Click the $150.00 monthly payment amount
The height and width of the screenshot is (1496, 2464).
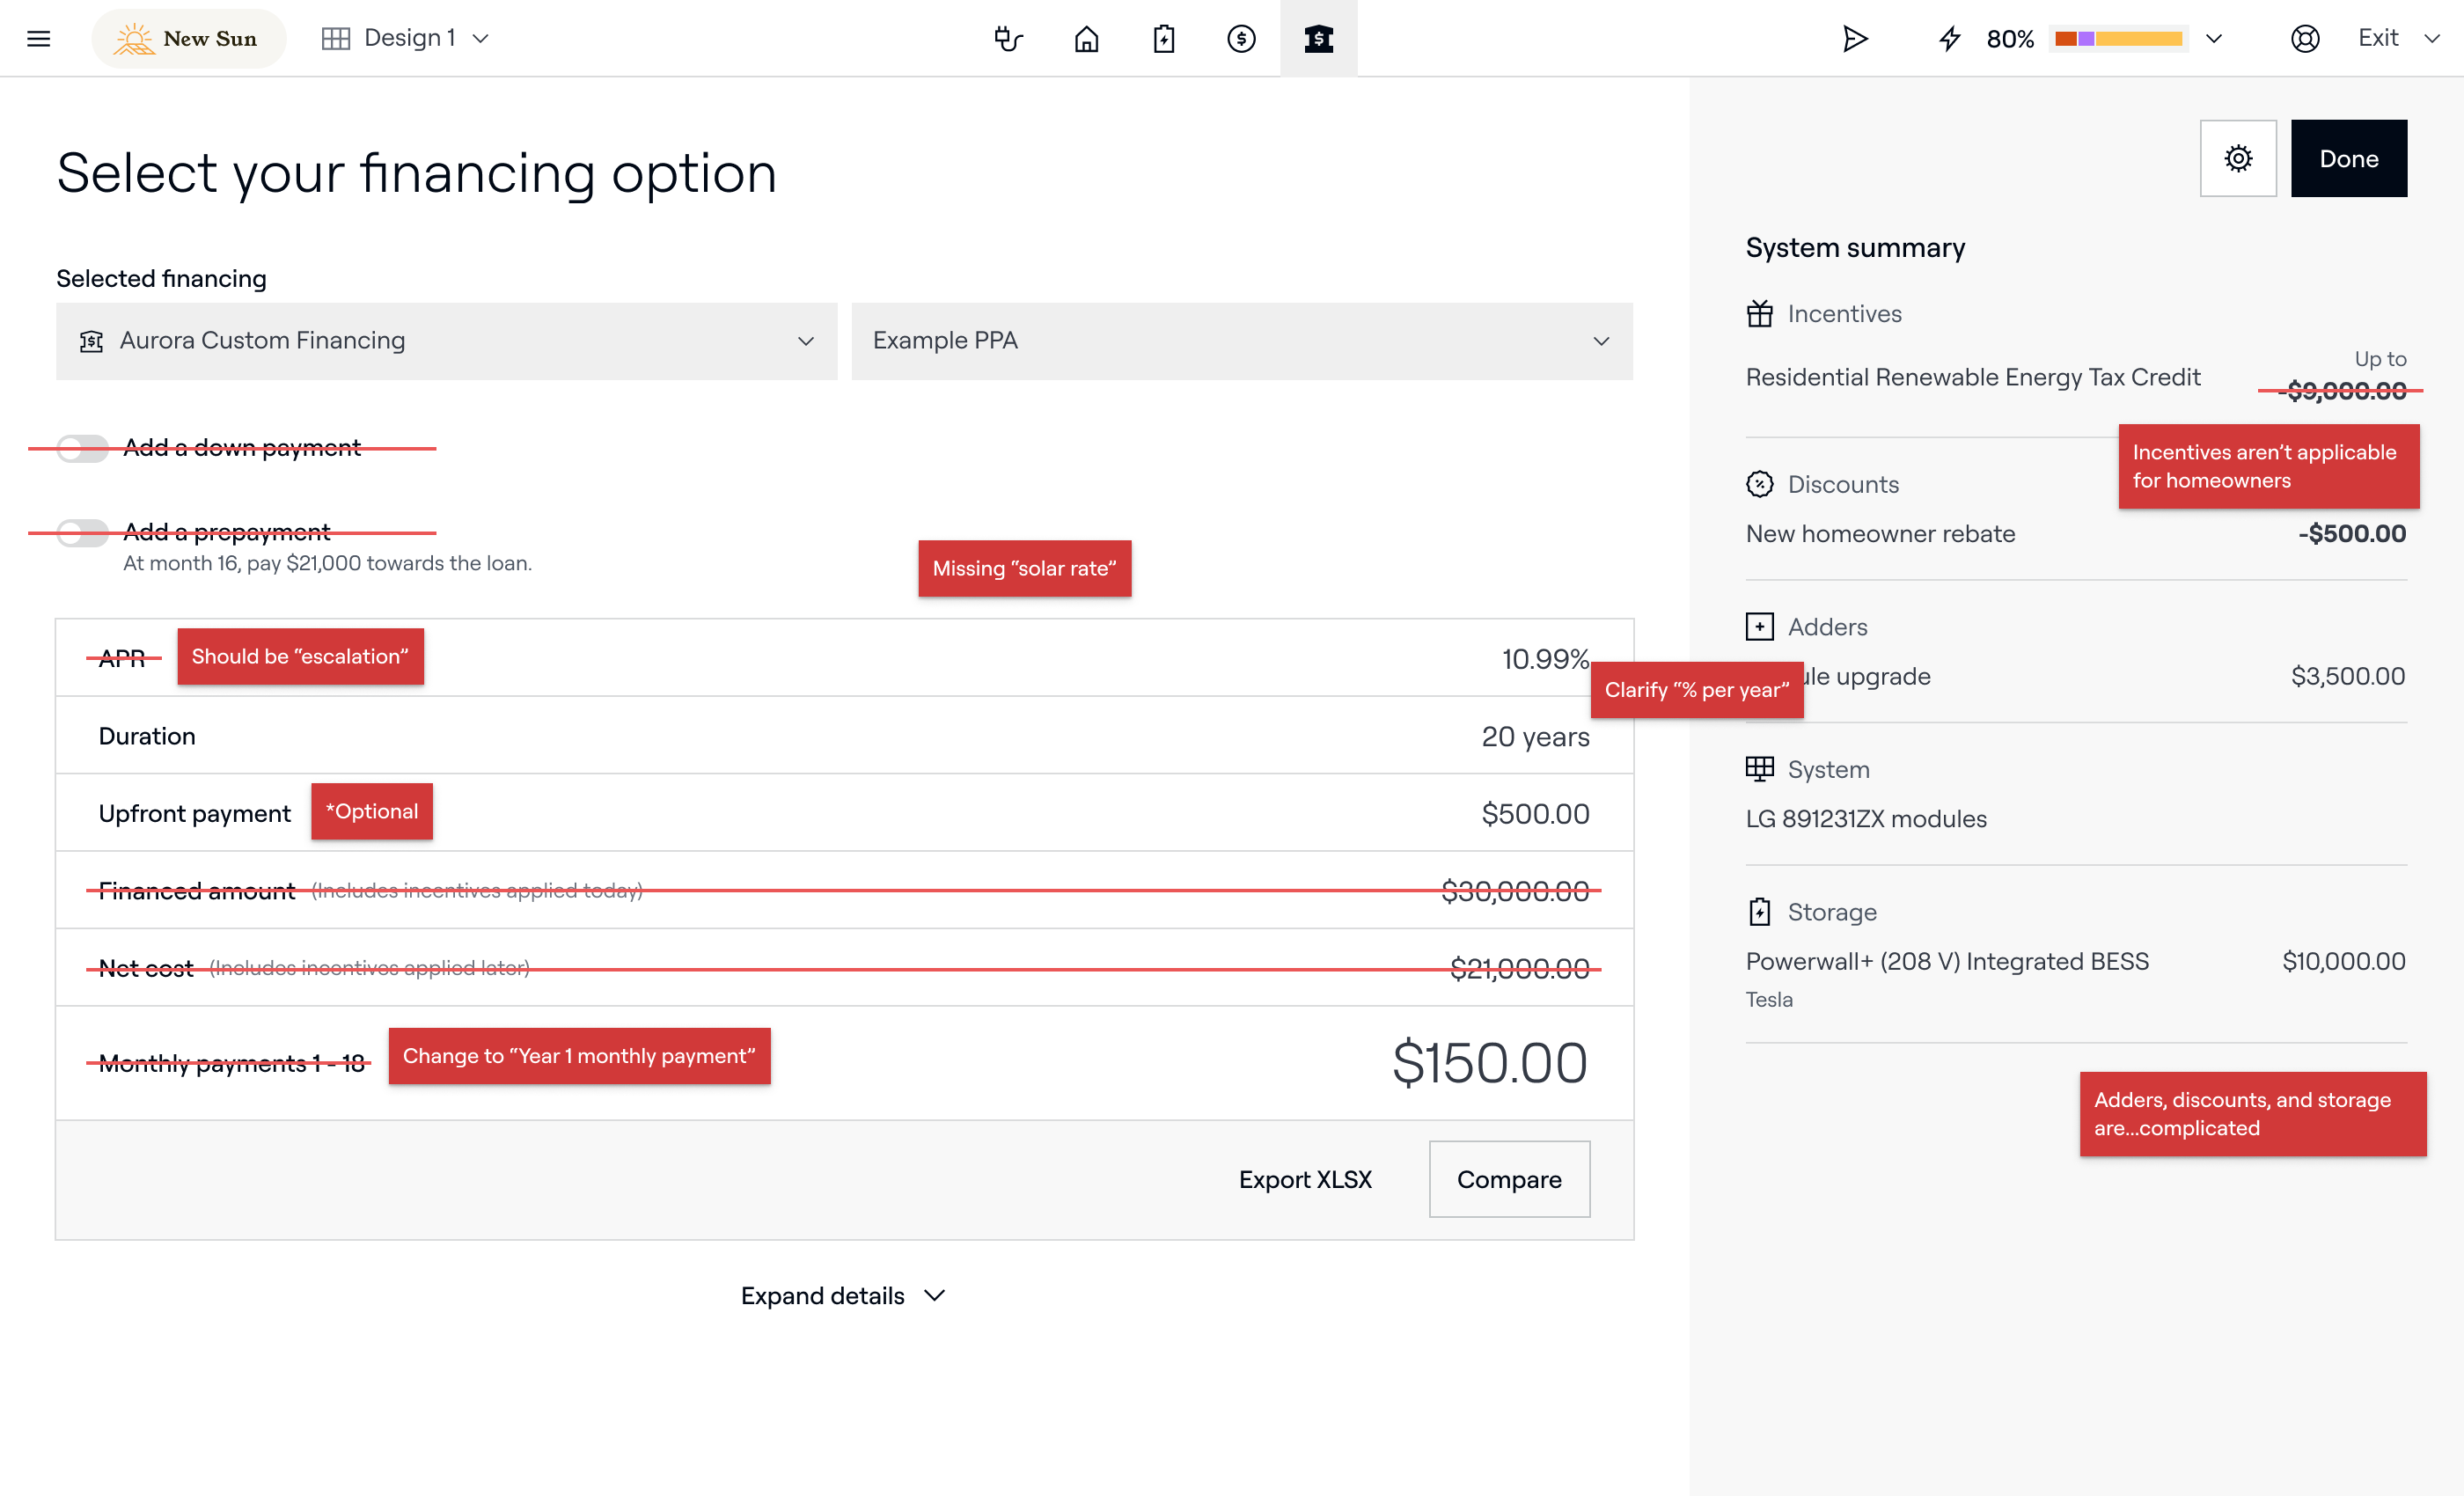[1488, 1062]
